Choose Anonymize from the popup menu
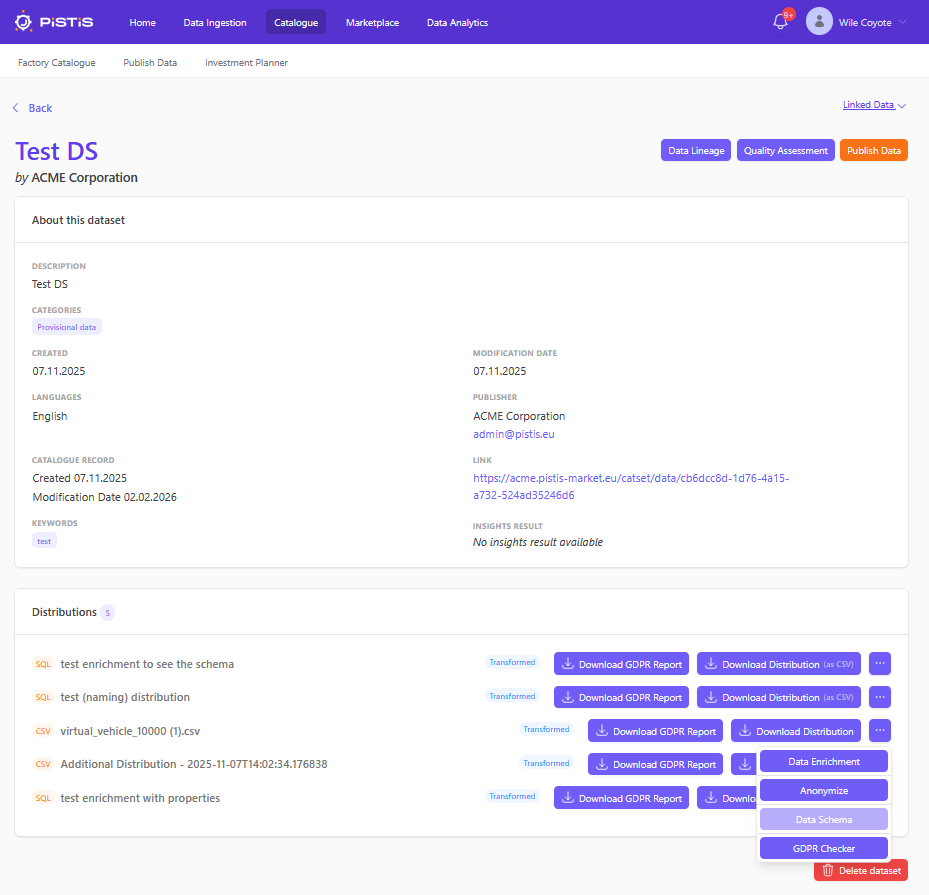929x895 pixels. coord(824,790)
